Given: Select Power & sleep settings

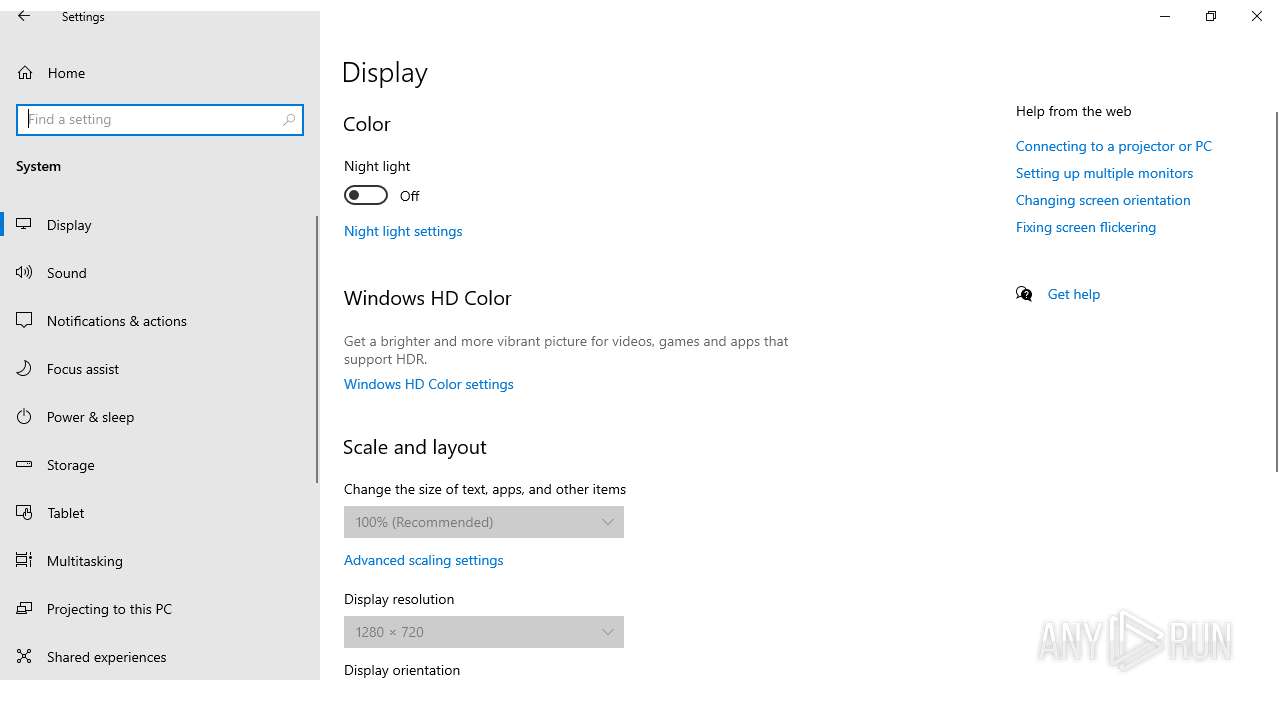Looking at the screenshot, I should point(160,417).
